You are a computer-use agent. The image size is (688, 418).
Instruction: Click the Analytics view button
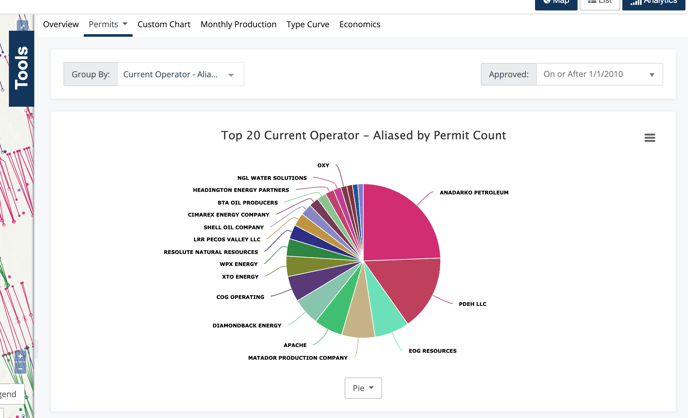[x=653, y=4]
